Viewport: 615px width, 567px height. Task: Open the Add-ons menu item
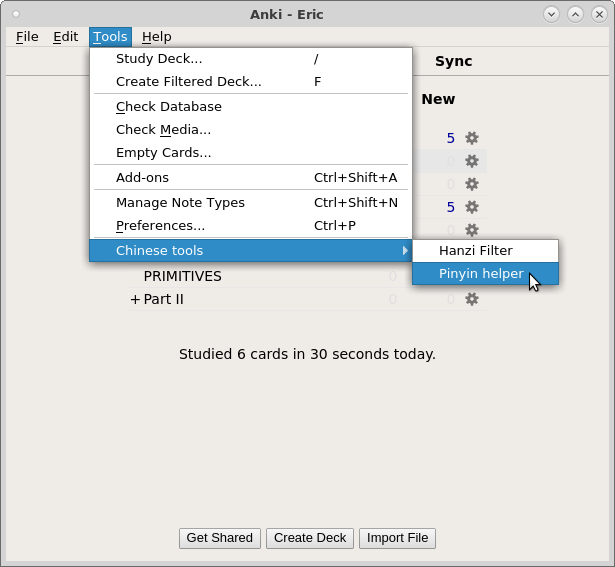142,177
